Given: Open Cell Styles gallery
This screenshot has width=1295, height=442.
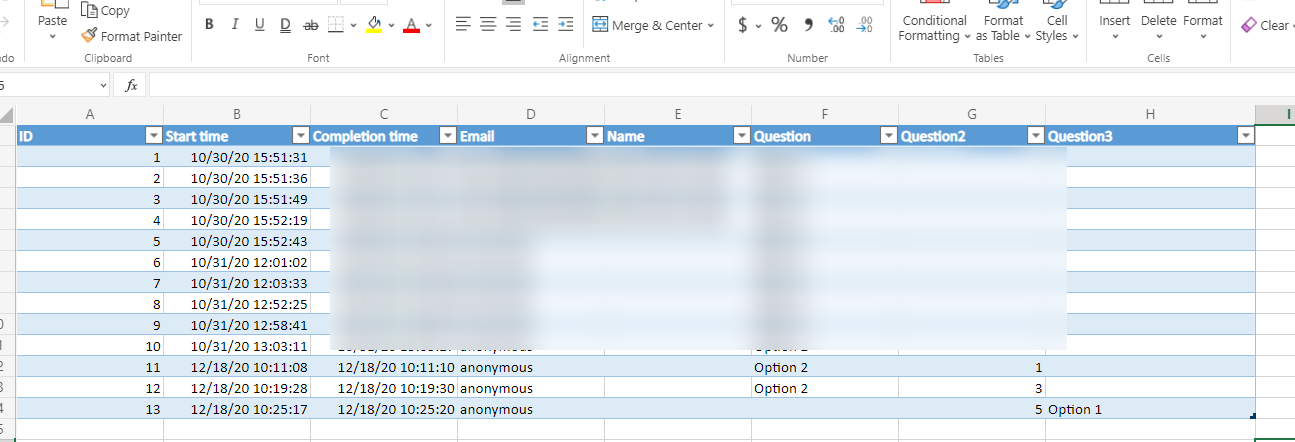Looking at the screenshot, I should click(x=1057, y=23).
